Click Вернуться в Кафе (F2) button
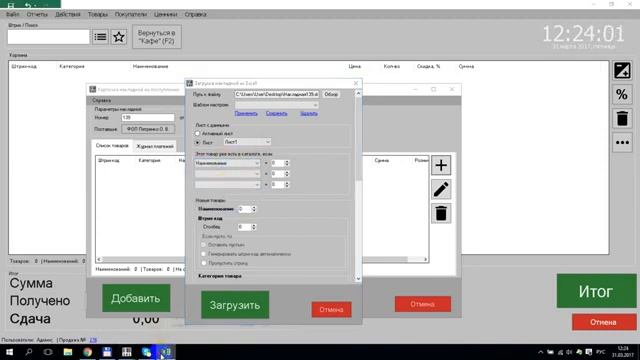Screen dimensions: 640x360 pos(157,37)
